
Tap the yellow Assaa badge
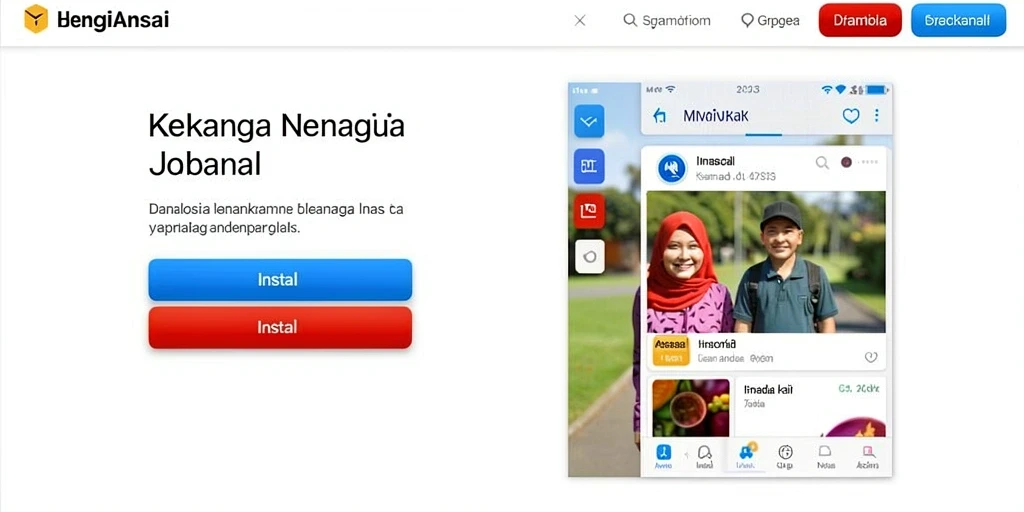(671, 351)
